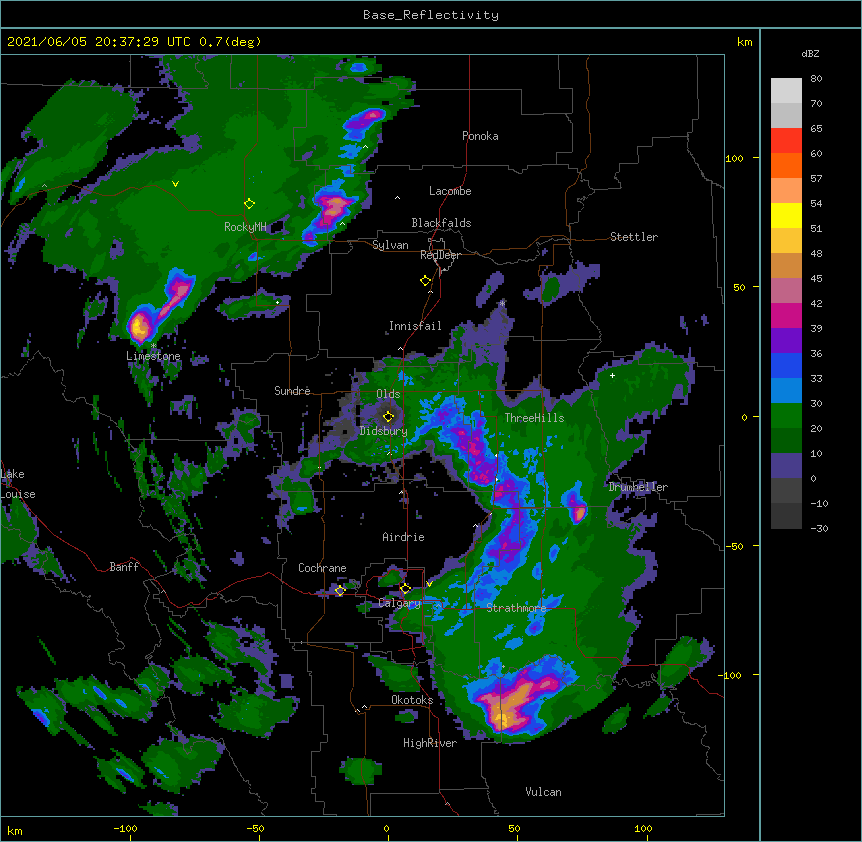This screenshot has width=862, height=842.
Task: Click the red 65 dBZ legend color
Action: click(786, 141)
